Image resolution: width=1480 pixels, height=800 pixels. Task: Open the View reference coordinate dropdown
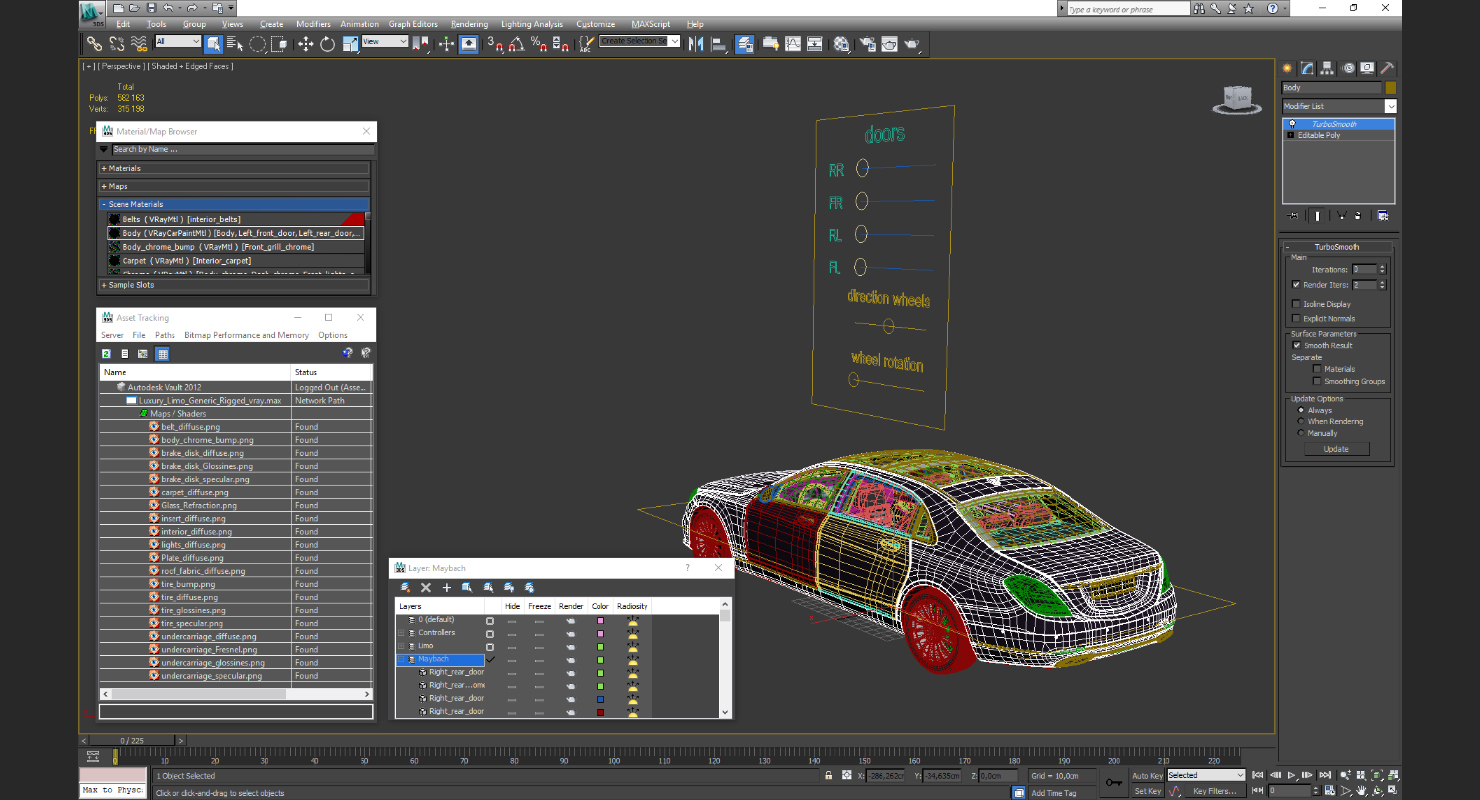pyautogui.click(x=385, y=41)
